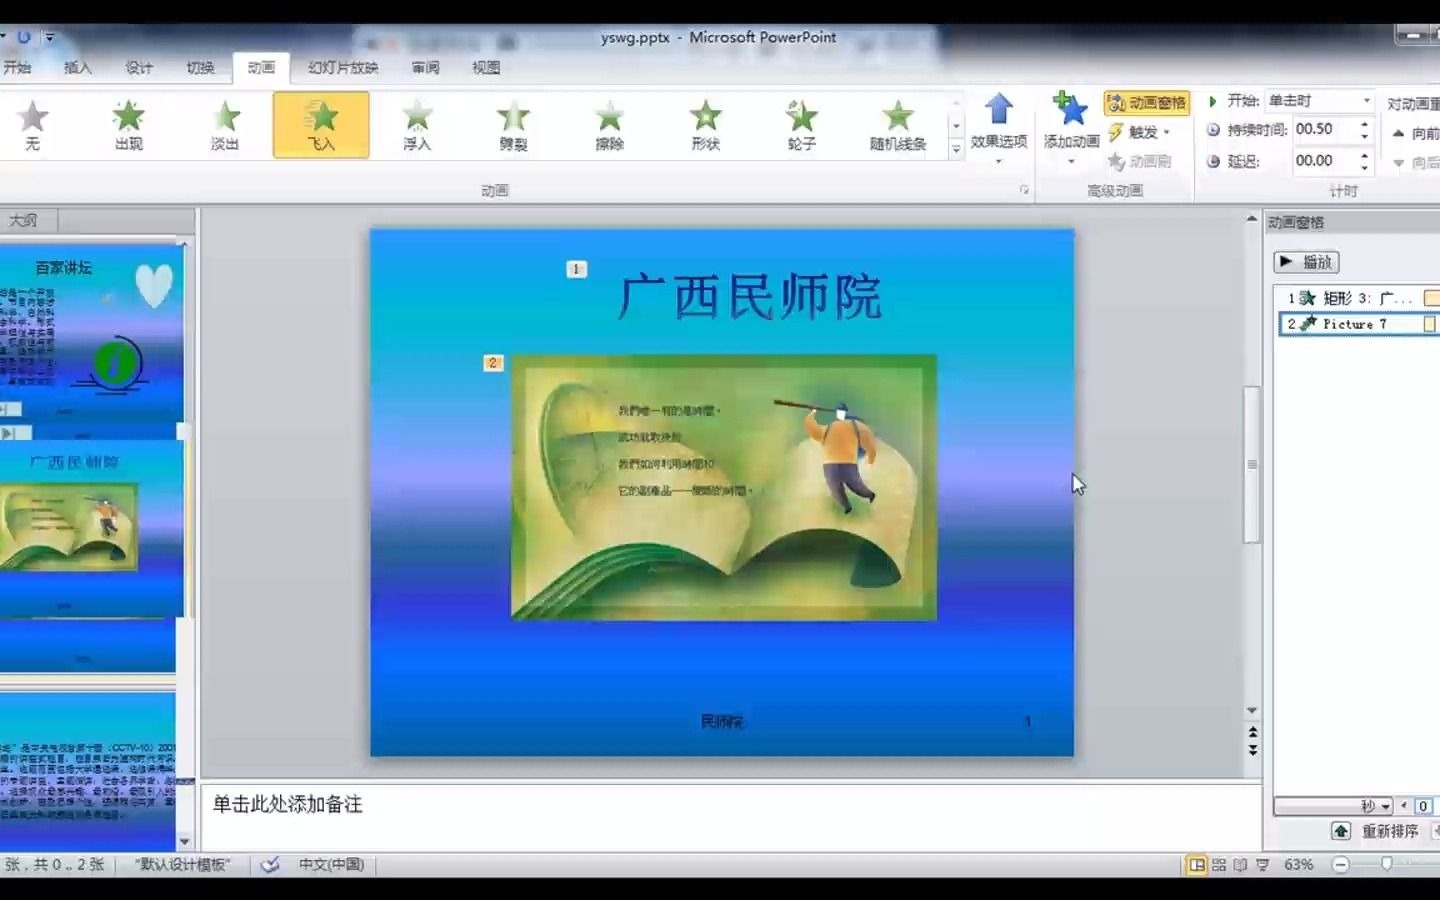The image size is (1440, 900).
Task: Click animation tag 2 beside the picture
Action: pos(493,363)
